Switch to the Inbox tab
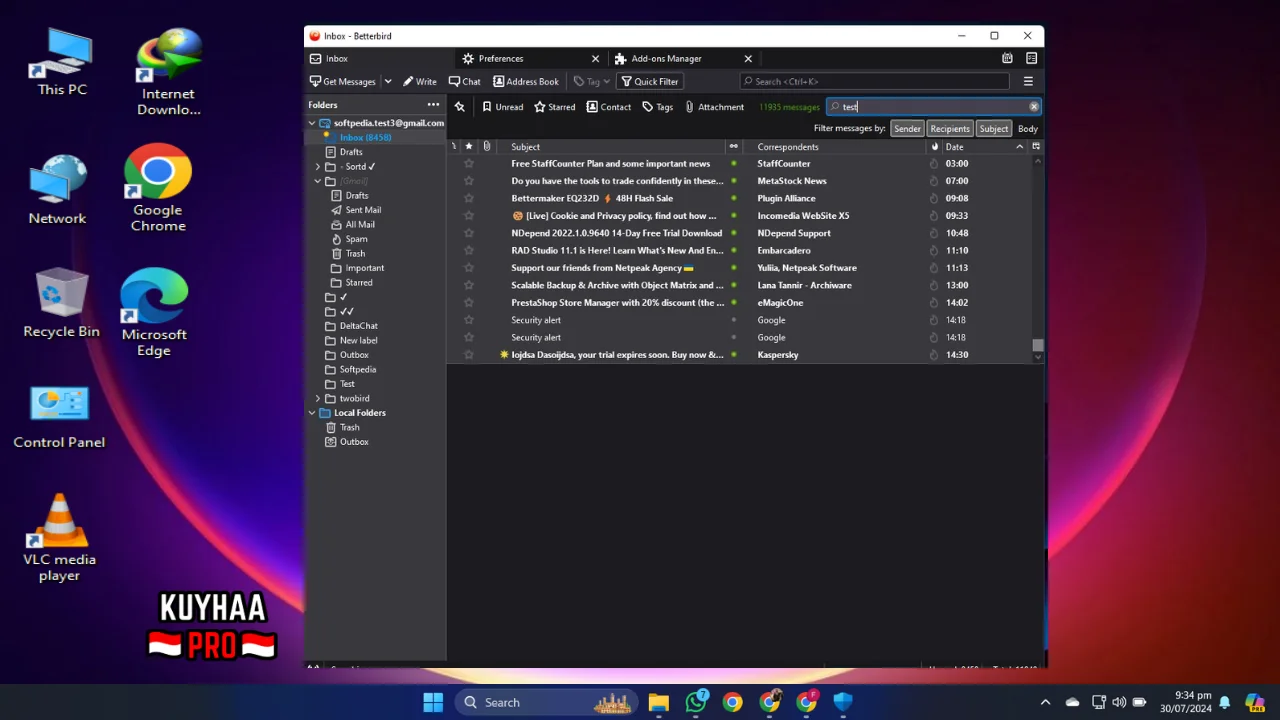This screenshot has width=1280, height=720. tap(379, 58)
